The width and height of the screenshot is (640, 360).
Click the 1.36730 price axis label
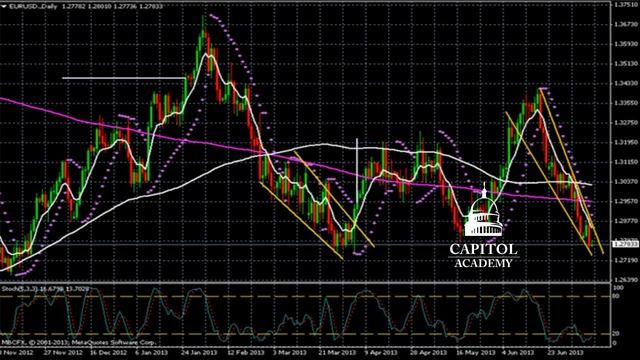click(x=625, y=24)
